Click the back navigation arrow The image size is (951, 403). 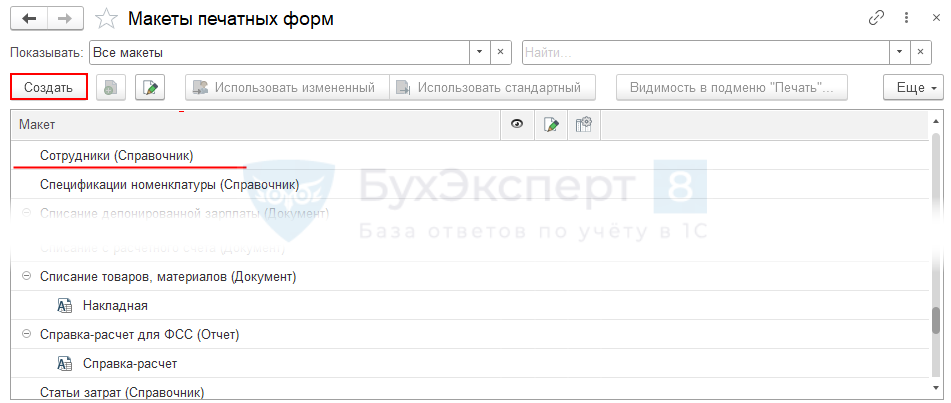pyautogui.click(x=27, y=18)
